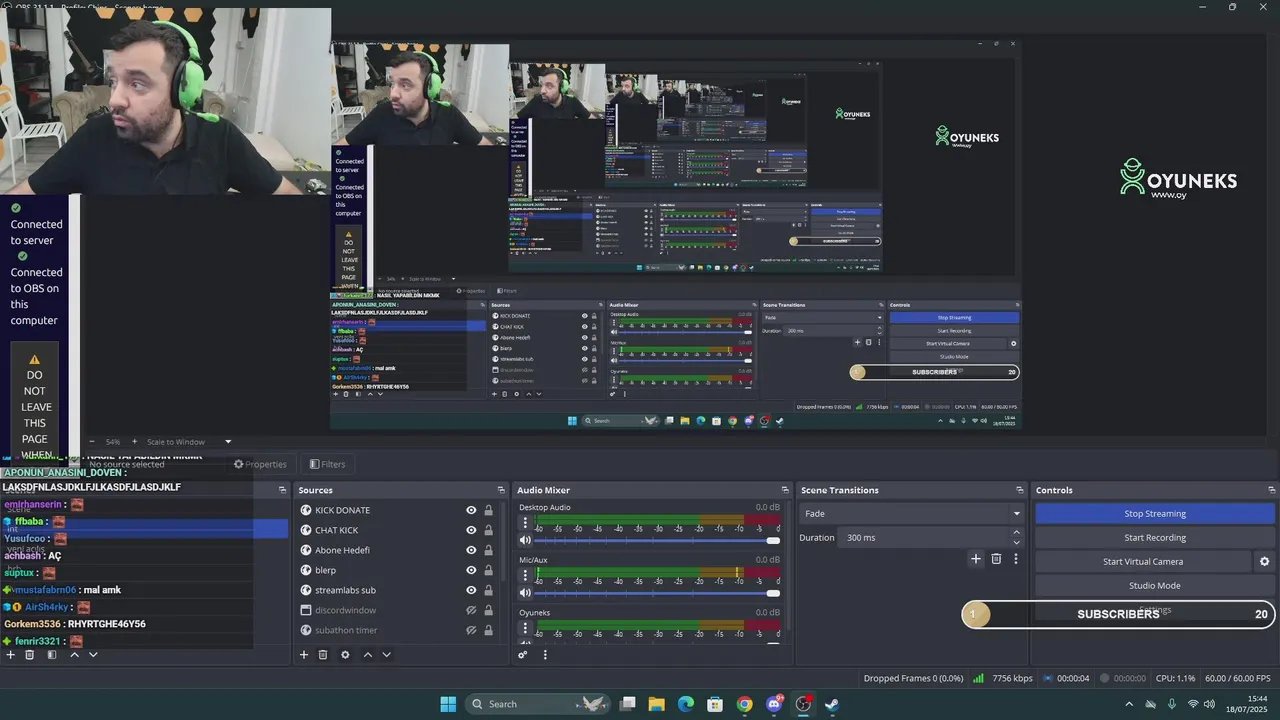Open Audio Mixer three-dot menu at bottom
1280x720 pixels.
pos(545,655)
